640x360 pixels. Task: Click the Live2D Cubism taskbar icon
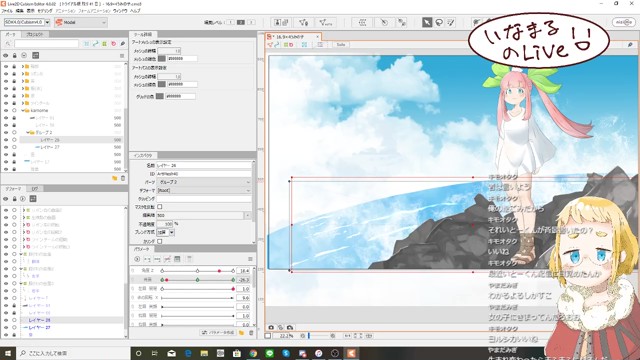pos(351,353)
